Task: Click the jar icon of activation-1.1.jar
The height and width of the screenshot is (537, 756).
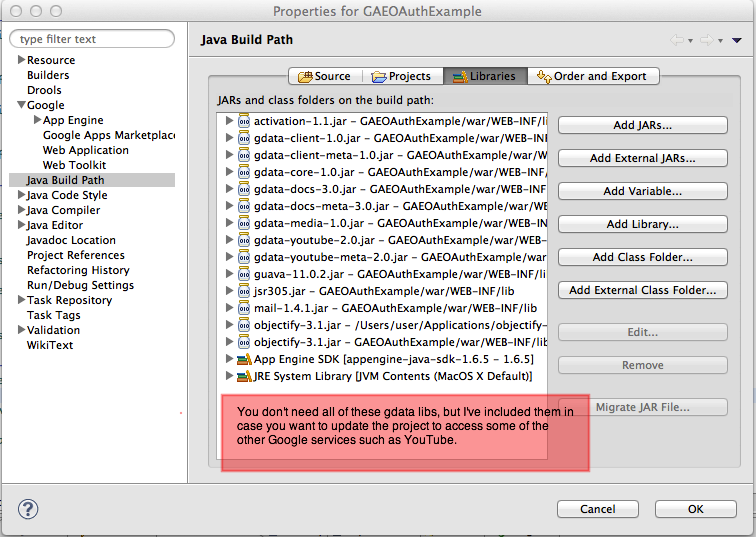Action: [x=244, y=121]
